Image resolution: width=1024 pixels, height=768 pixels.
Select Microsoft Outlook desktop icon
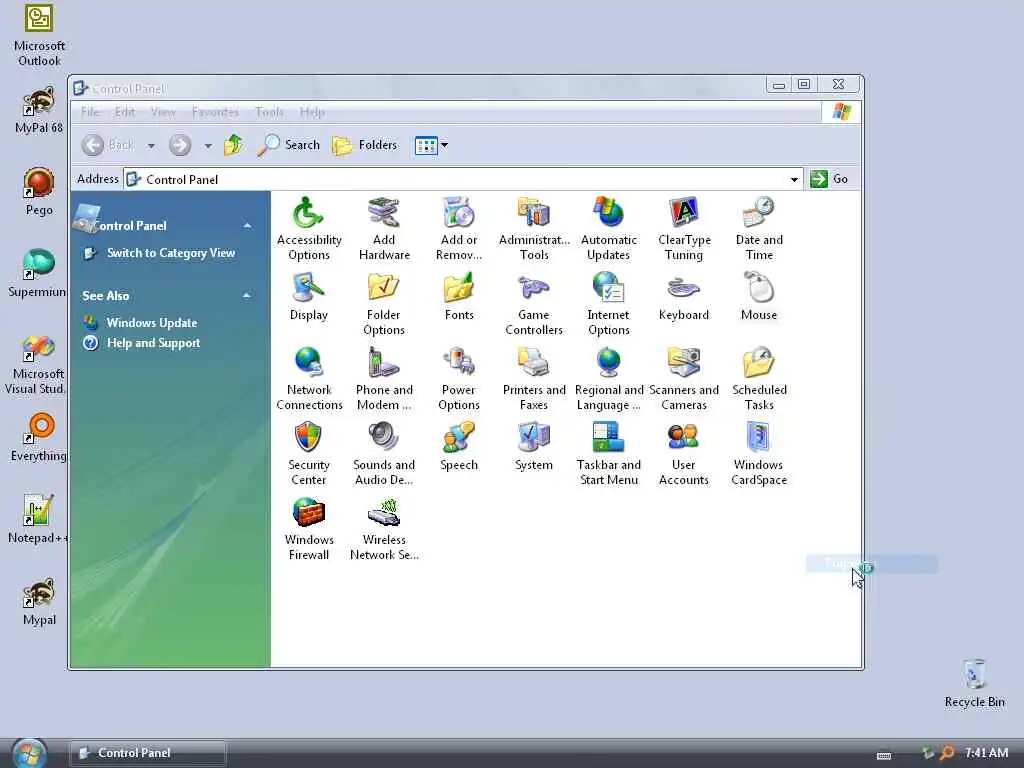pos(39,36)
